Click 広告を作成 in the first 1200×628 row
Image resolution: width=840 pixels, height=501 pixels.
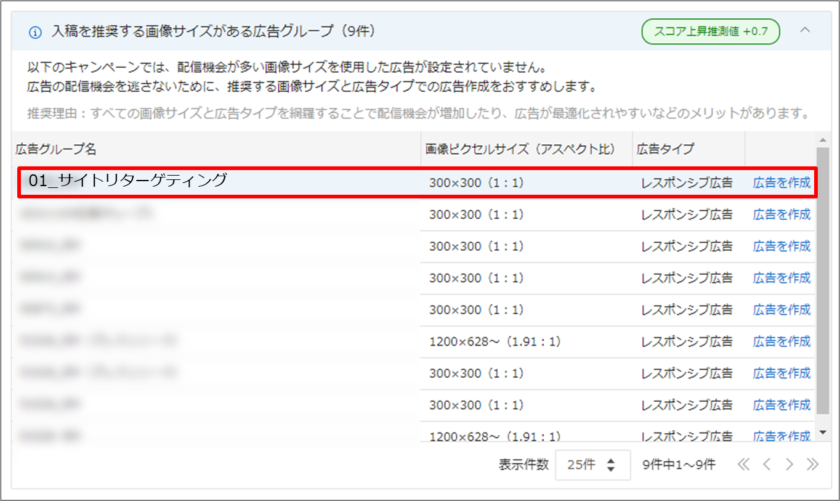[x=781, y=342]
